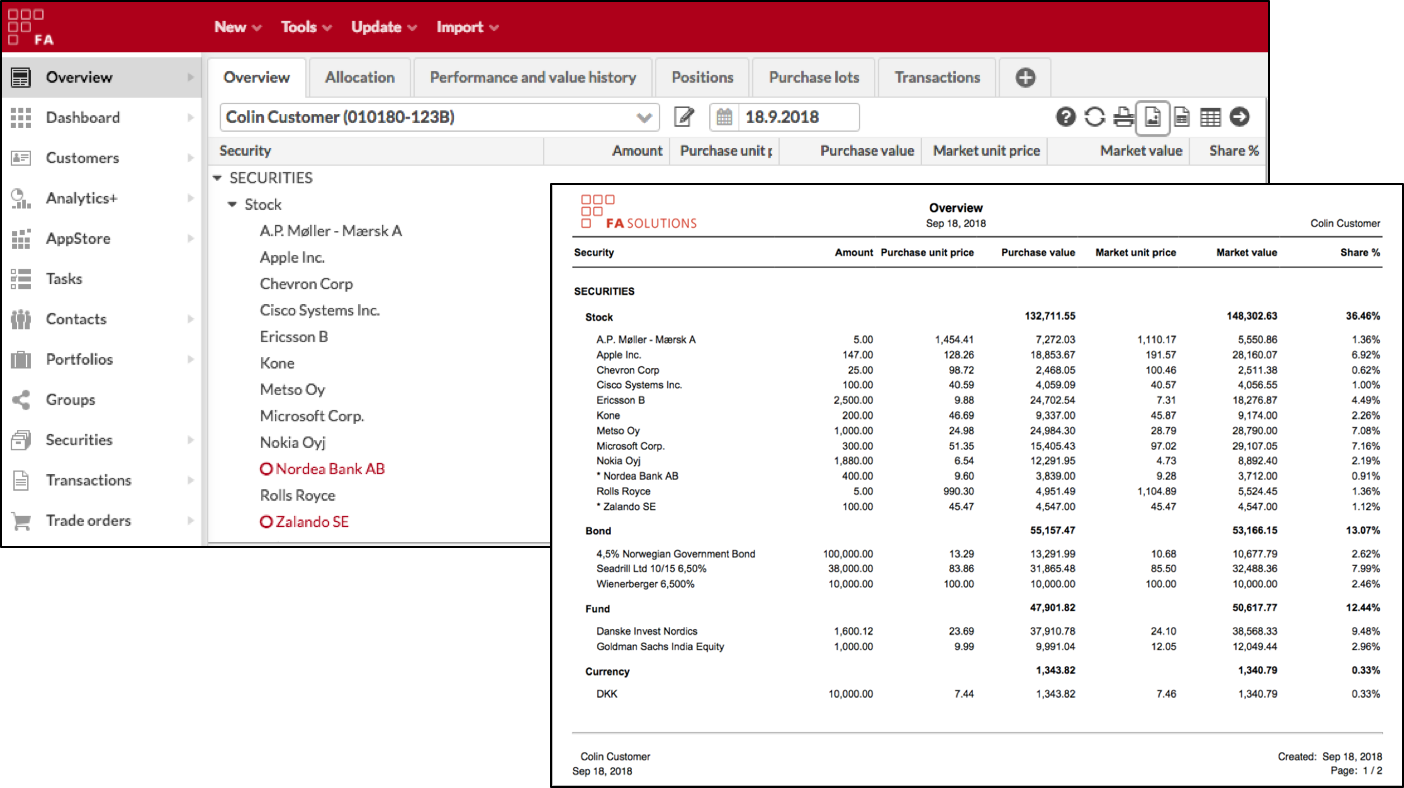Viewport: 1404px width, 788px height.
Task: Click Seadrill Ltd 10/15 6,50% in report
Action: [x=651, y=568]
